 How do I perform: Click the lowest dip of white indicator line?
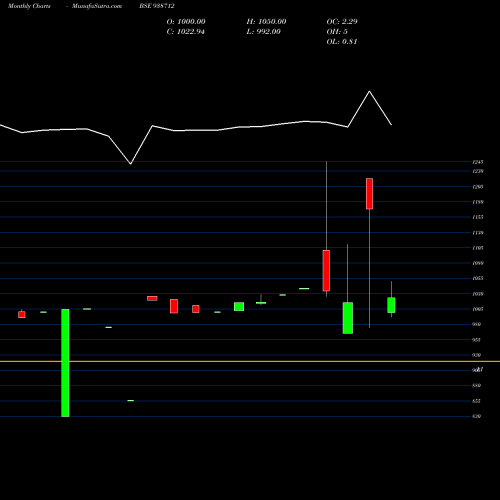[130, 163]
